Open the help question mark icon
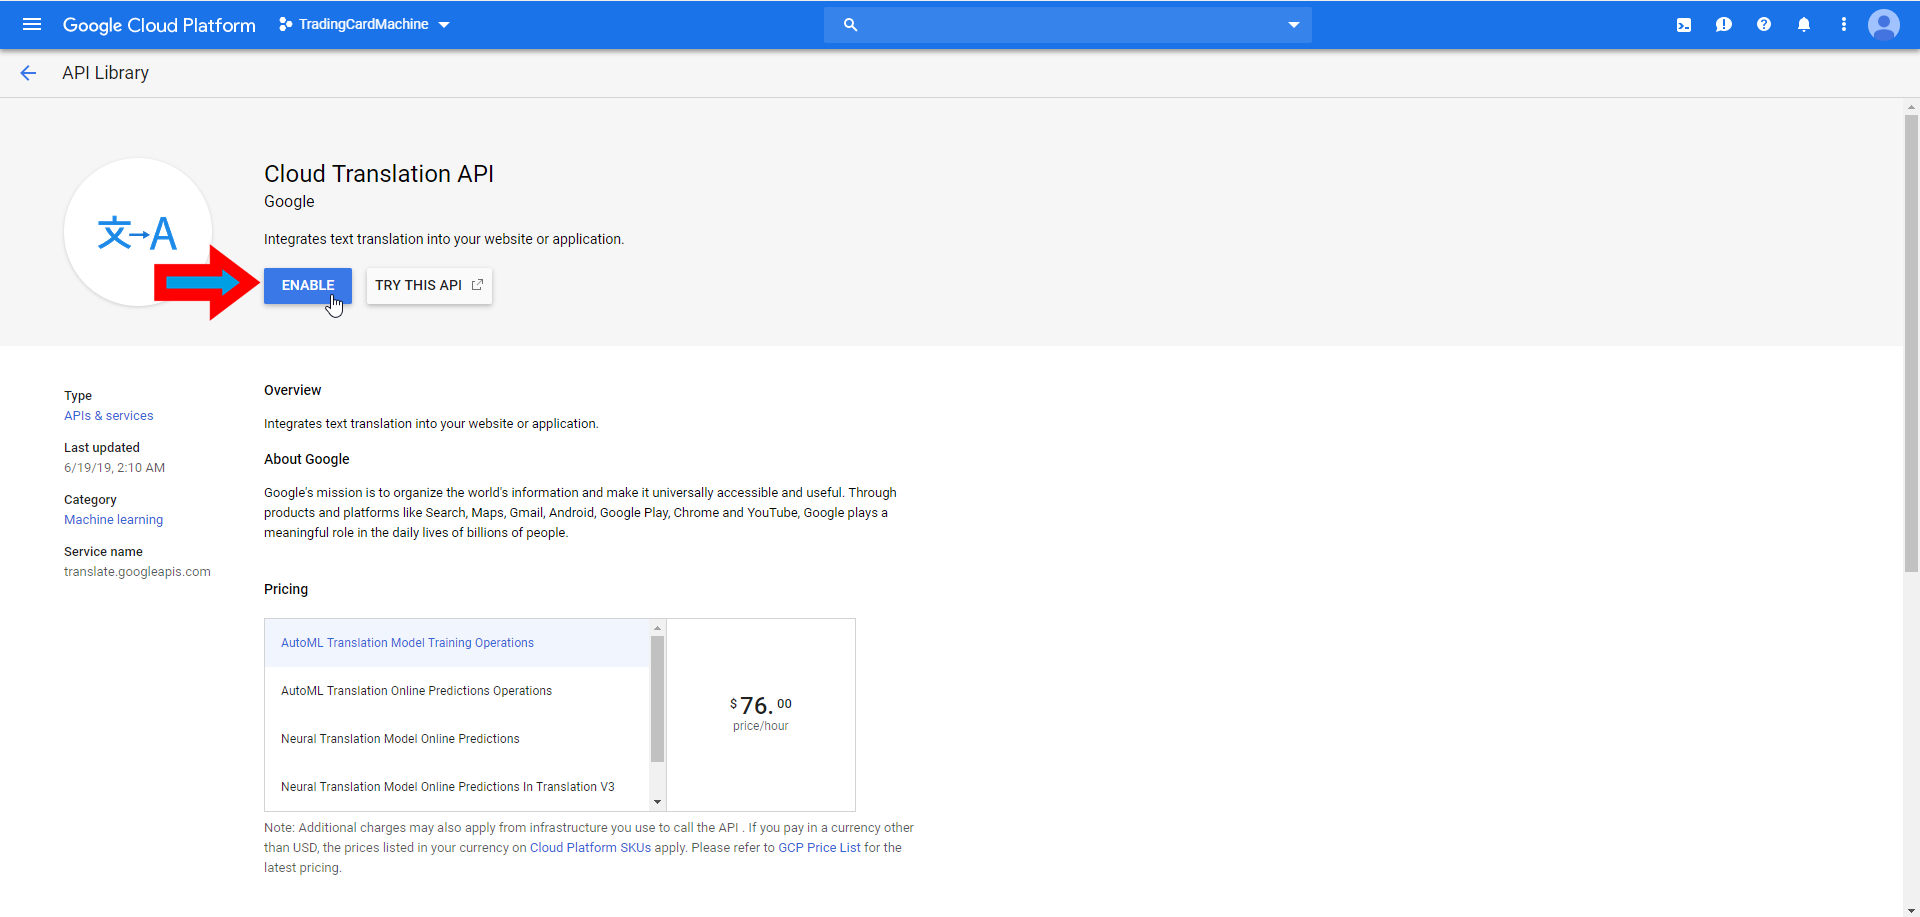Screen dimensions: 1920x917 [1764, 25]
